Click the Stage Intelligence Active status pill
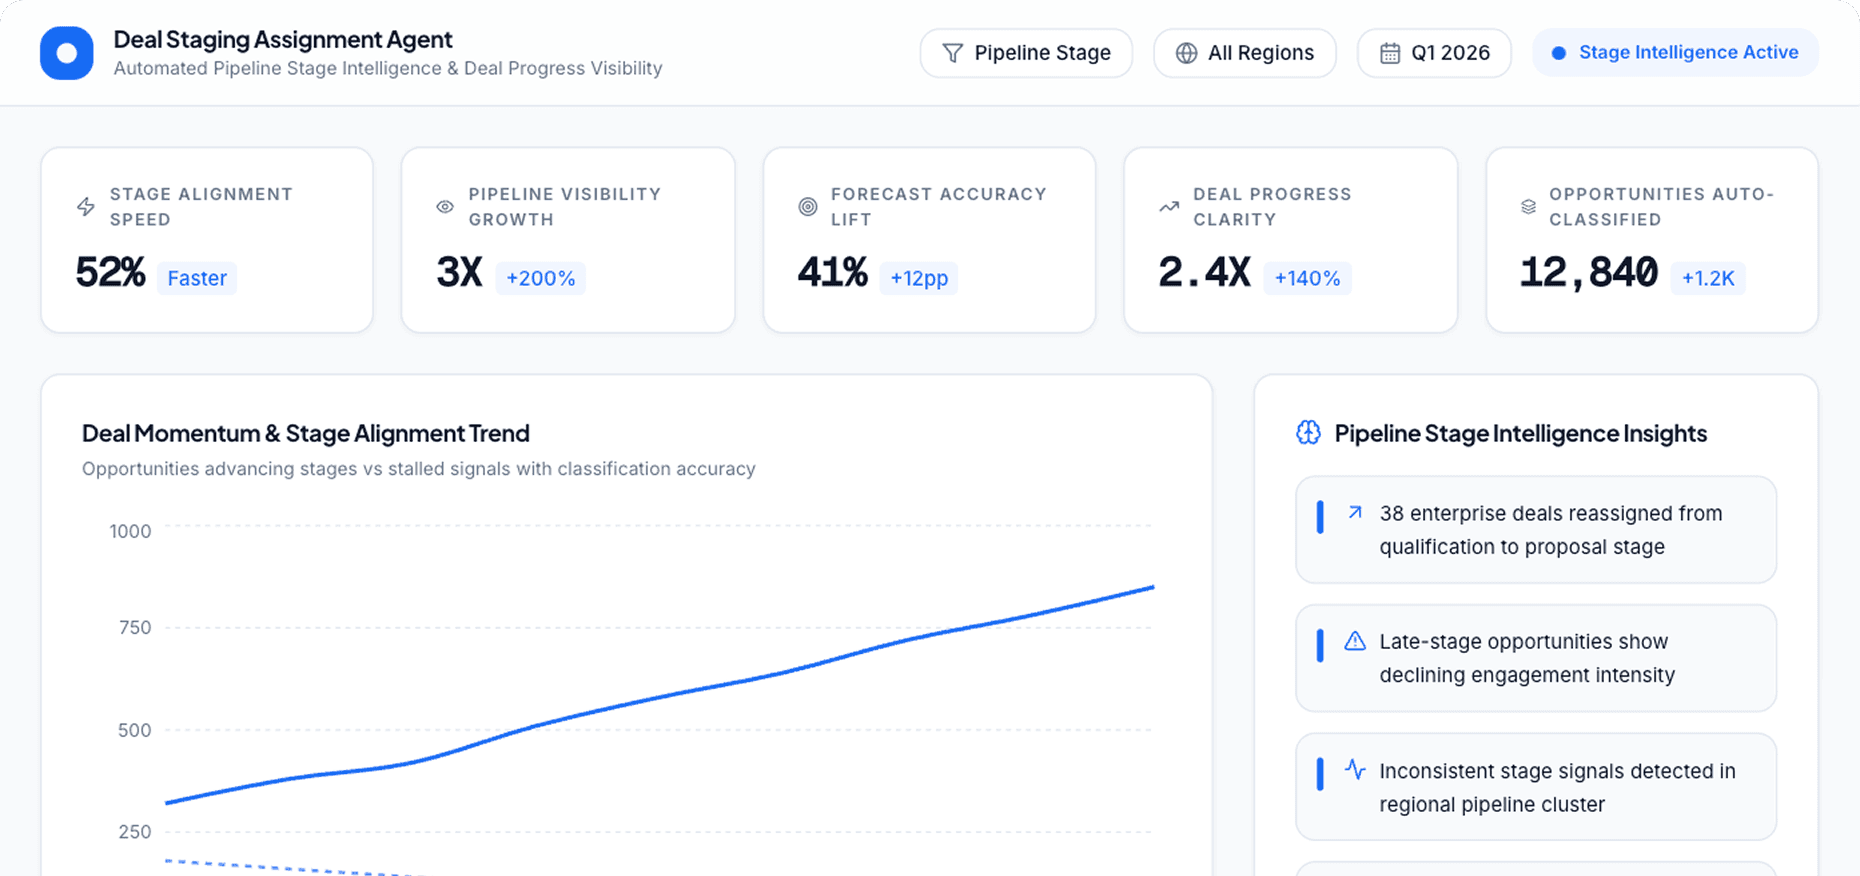Screen dimensions: 1860x876 pyautogui.click(x=1675, y=53)
